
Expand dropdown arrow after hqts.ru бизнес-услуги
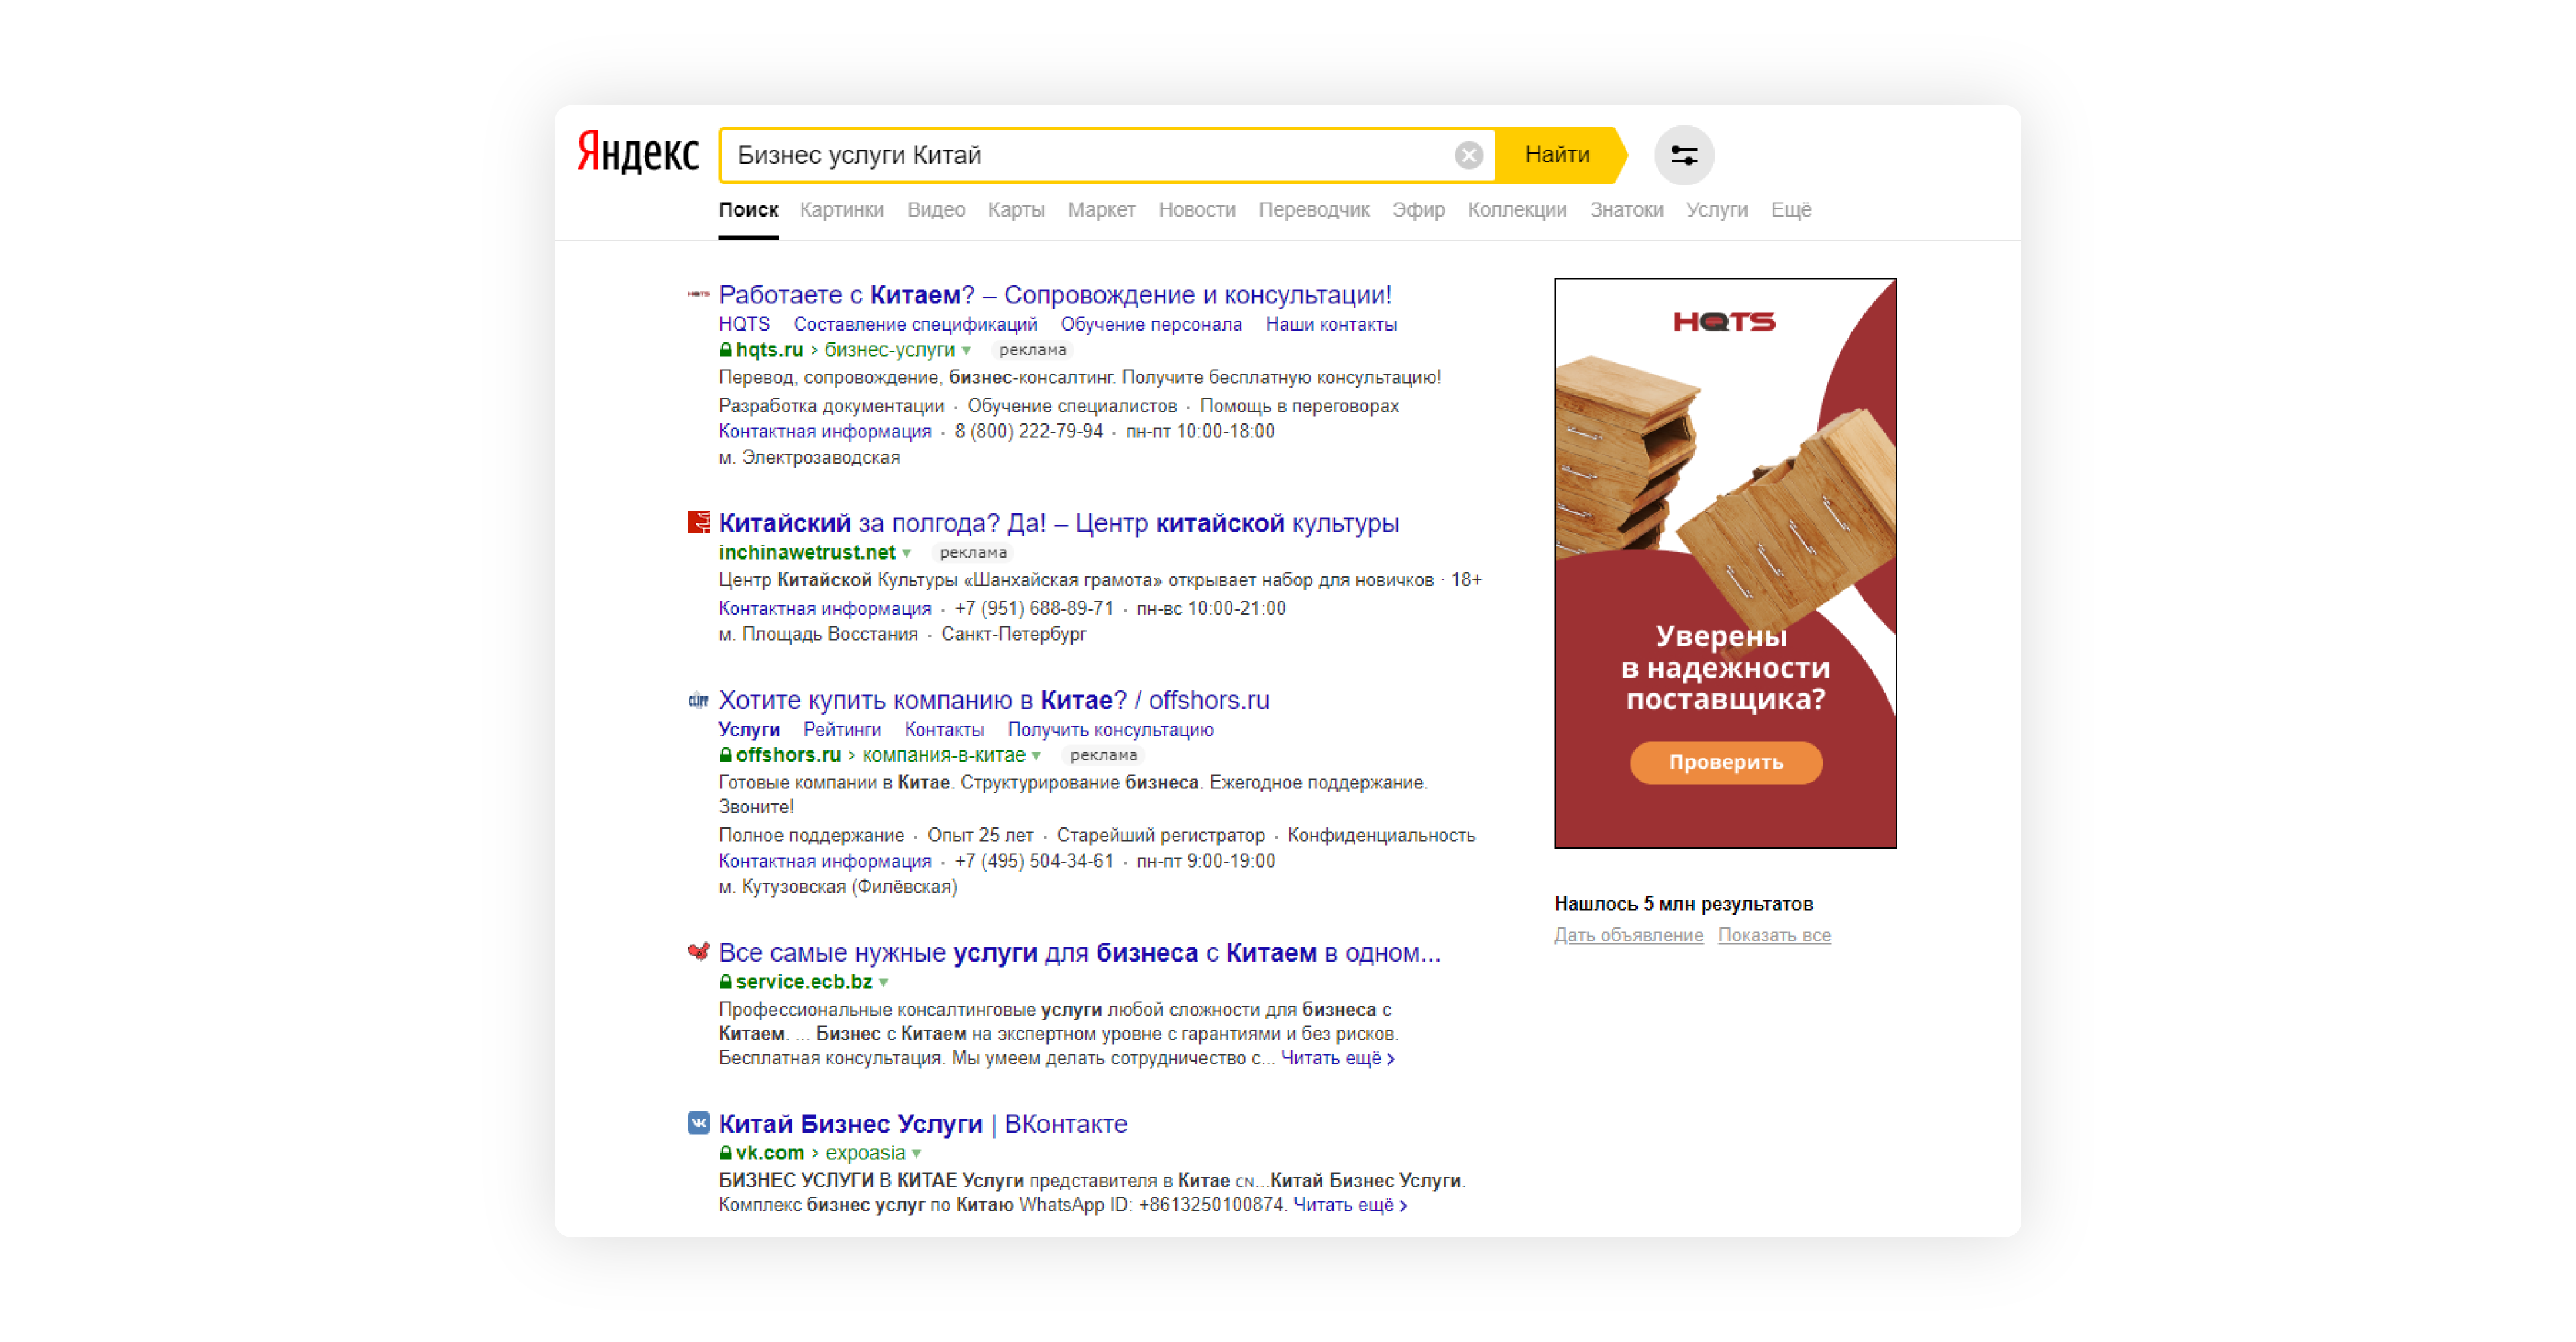tap(966, 351)
